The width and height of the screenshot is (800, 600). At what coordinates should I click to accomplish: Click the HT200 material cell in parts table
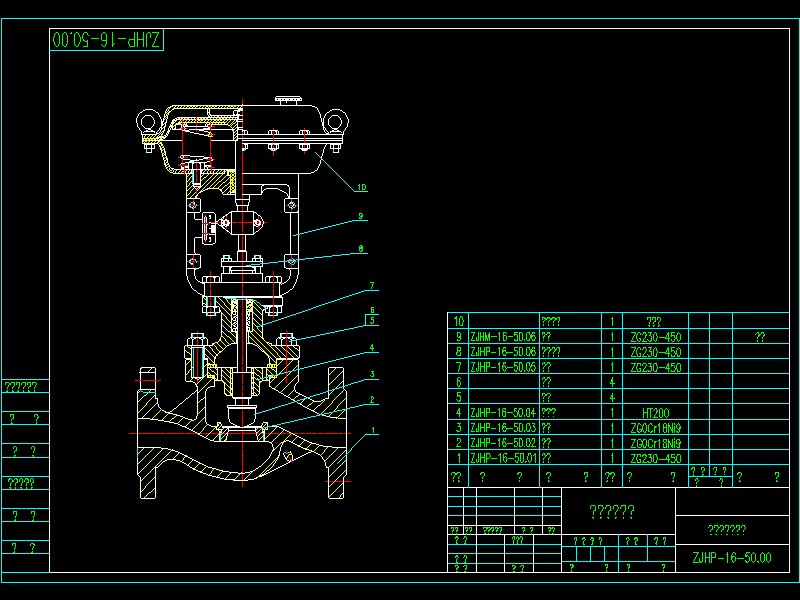click(656, 413)
